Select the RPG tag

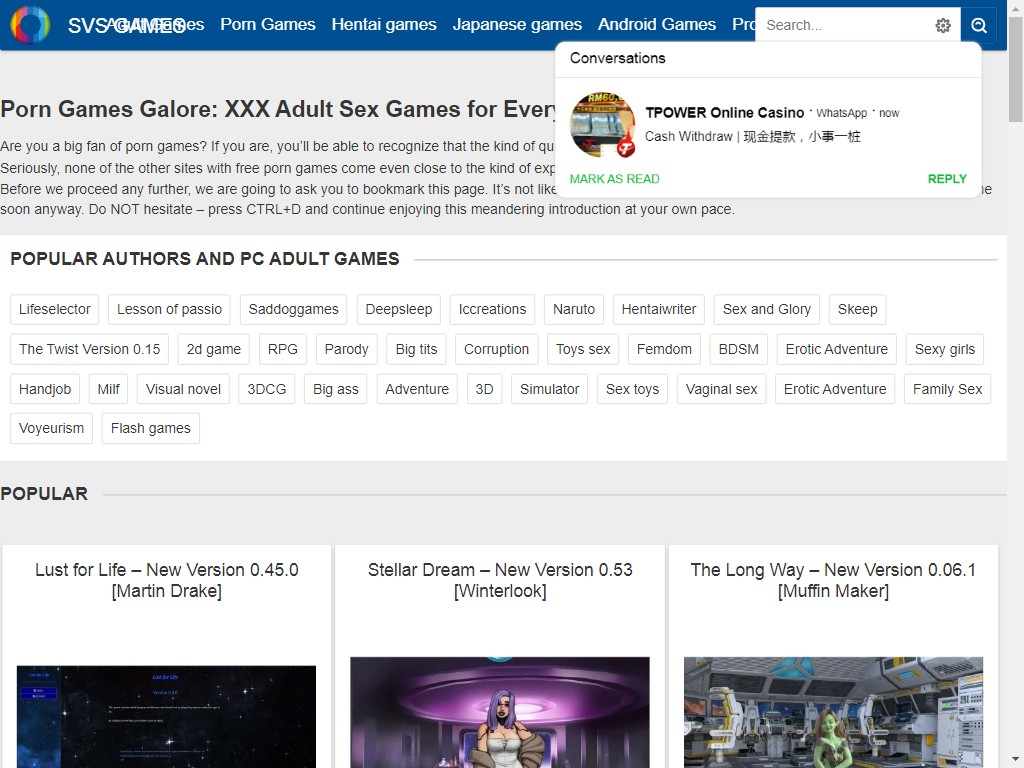pyautogui.click(x=283, y=349)
